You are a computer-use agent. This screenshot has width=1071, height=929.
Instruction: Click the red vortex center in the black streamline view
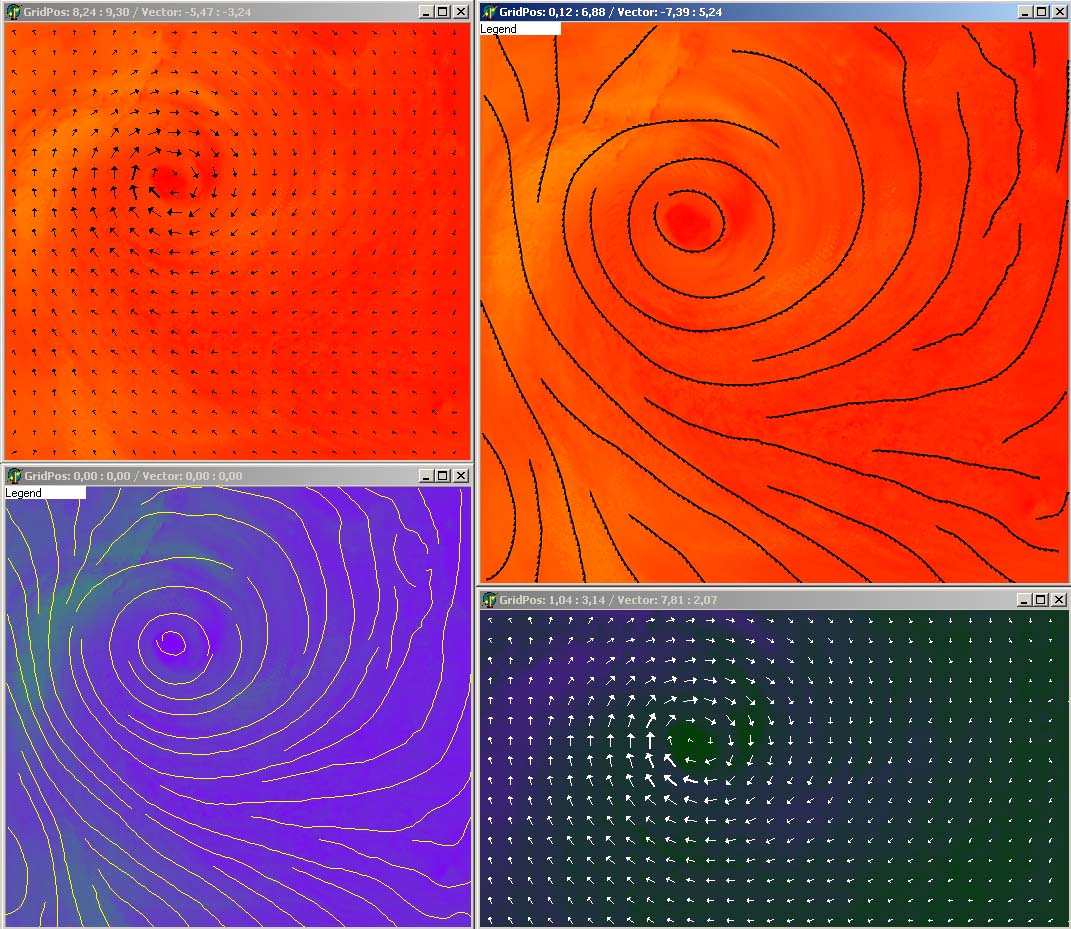click(x=688, y=220)
